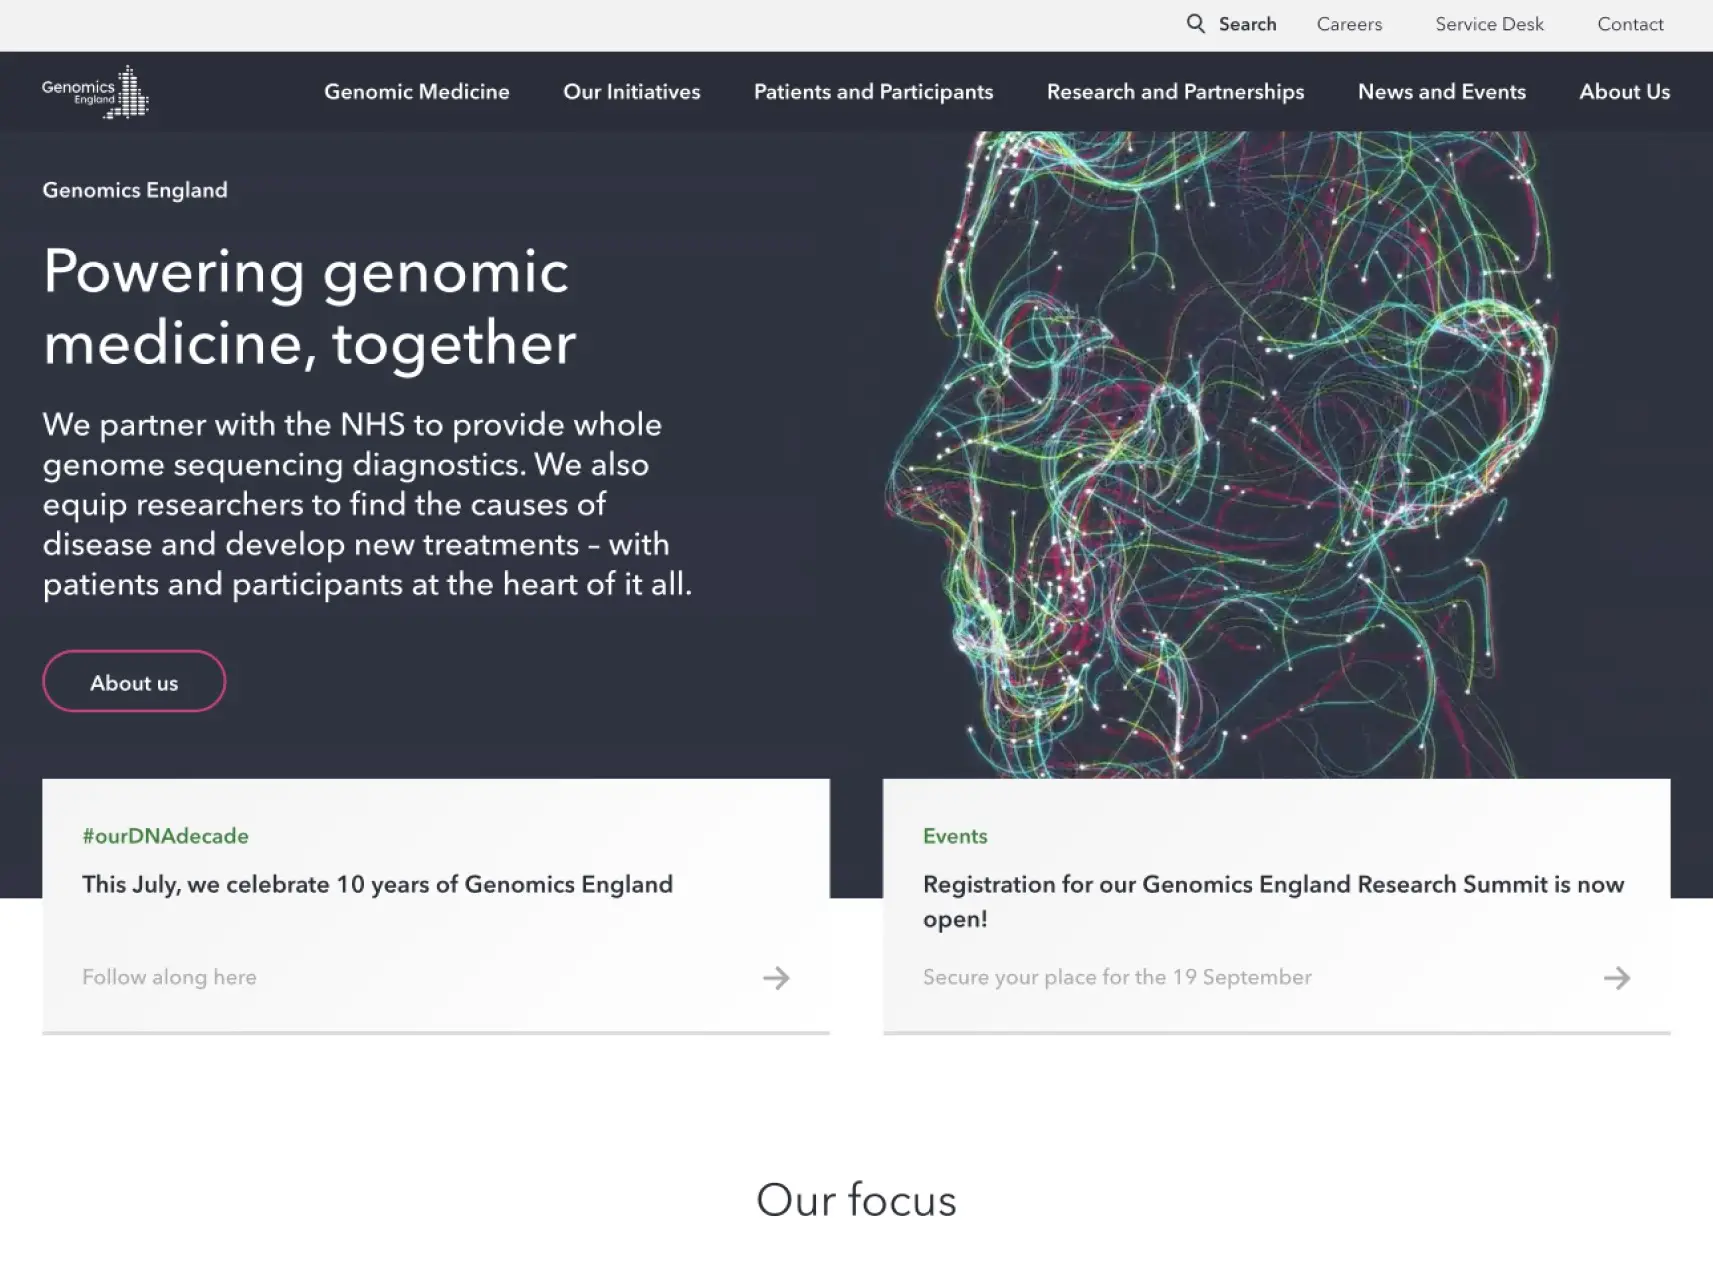Open '10 years of Genomics England' card
Viewport: 1713px width, 1283px height.
click(436, 906)
